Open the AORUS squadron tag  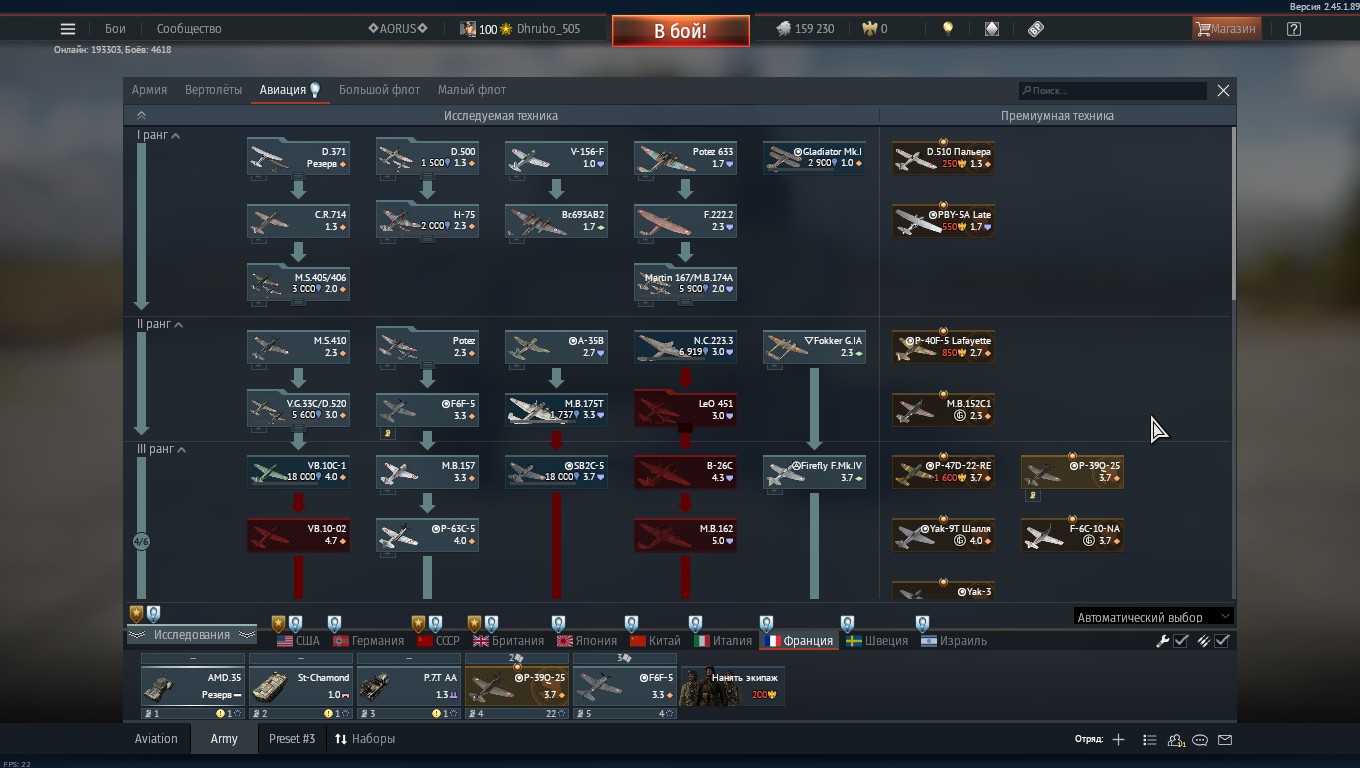pyautogui.click(x=398, y=29)
